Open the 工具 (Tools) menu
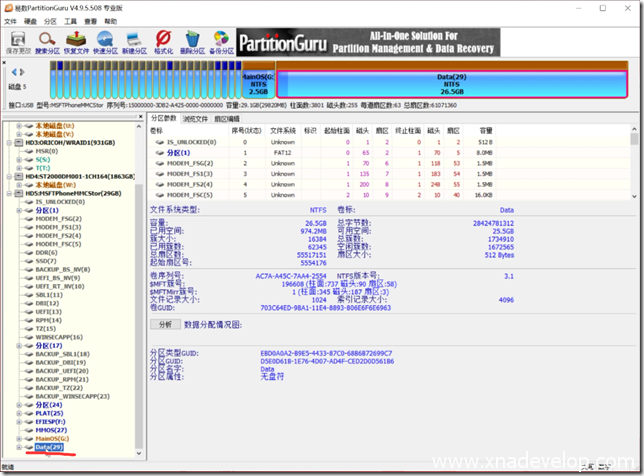This screenshot has height=476, width=644. 70,20
